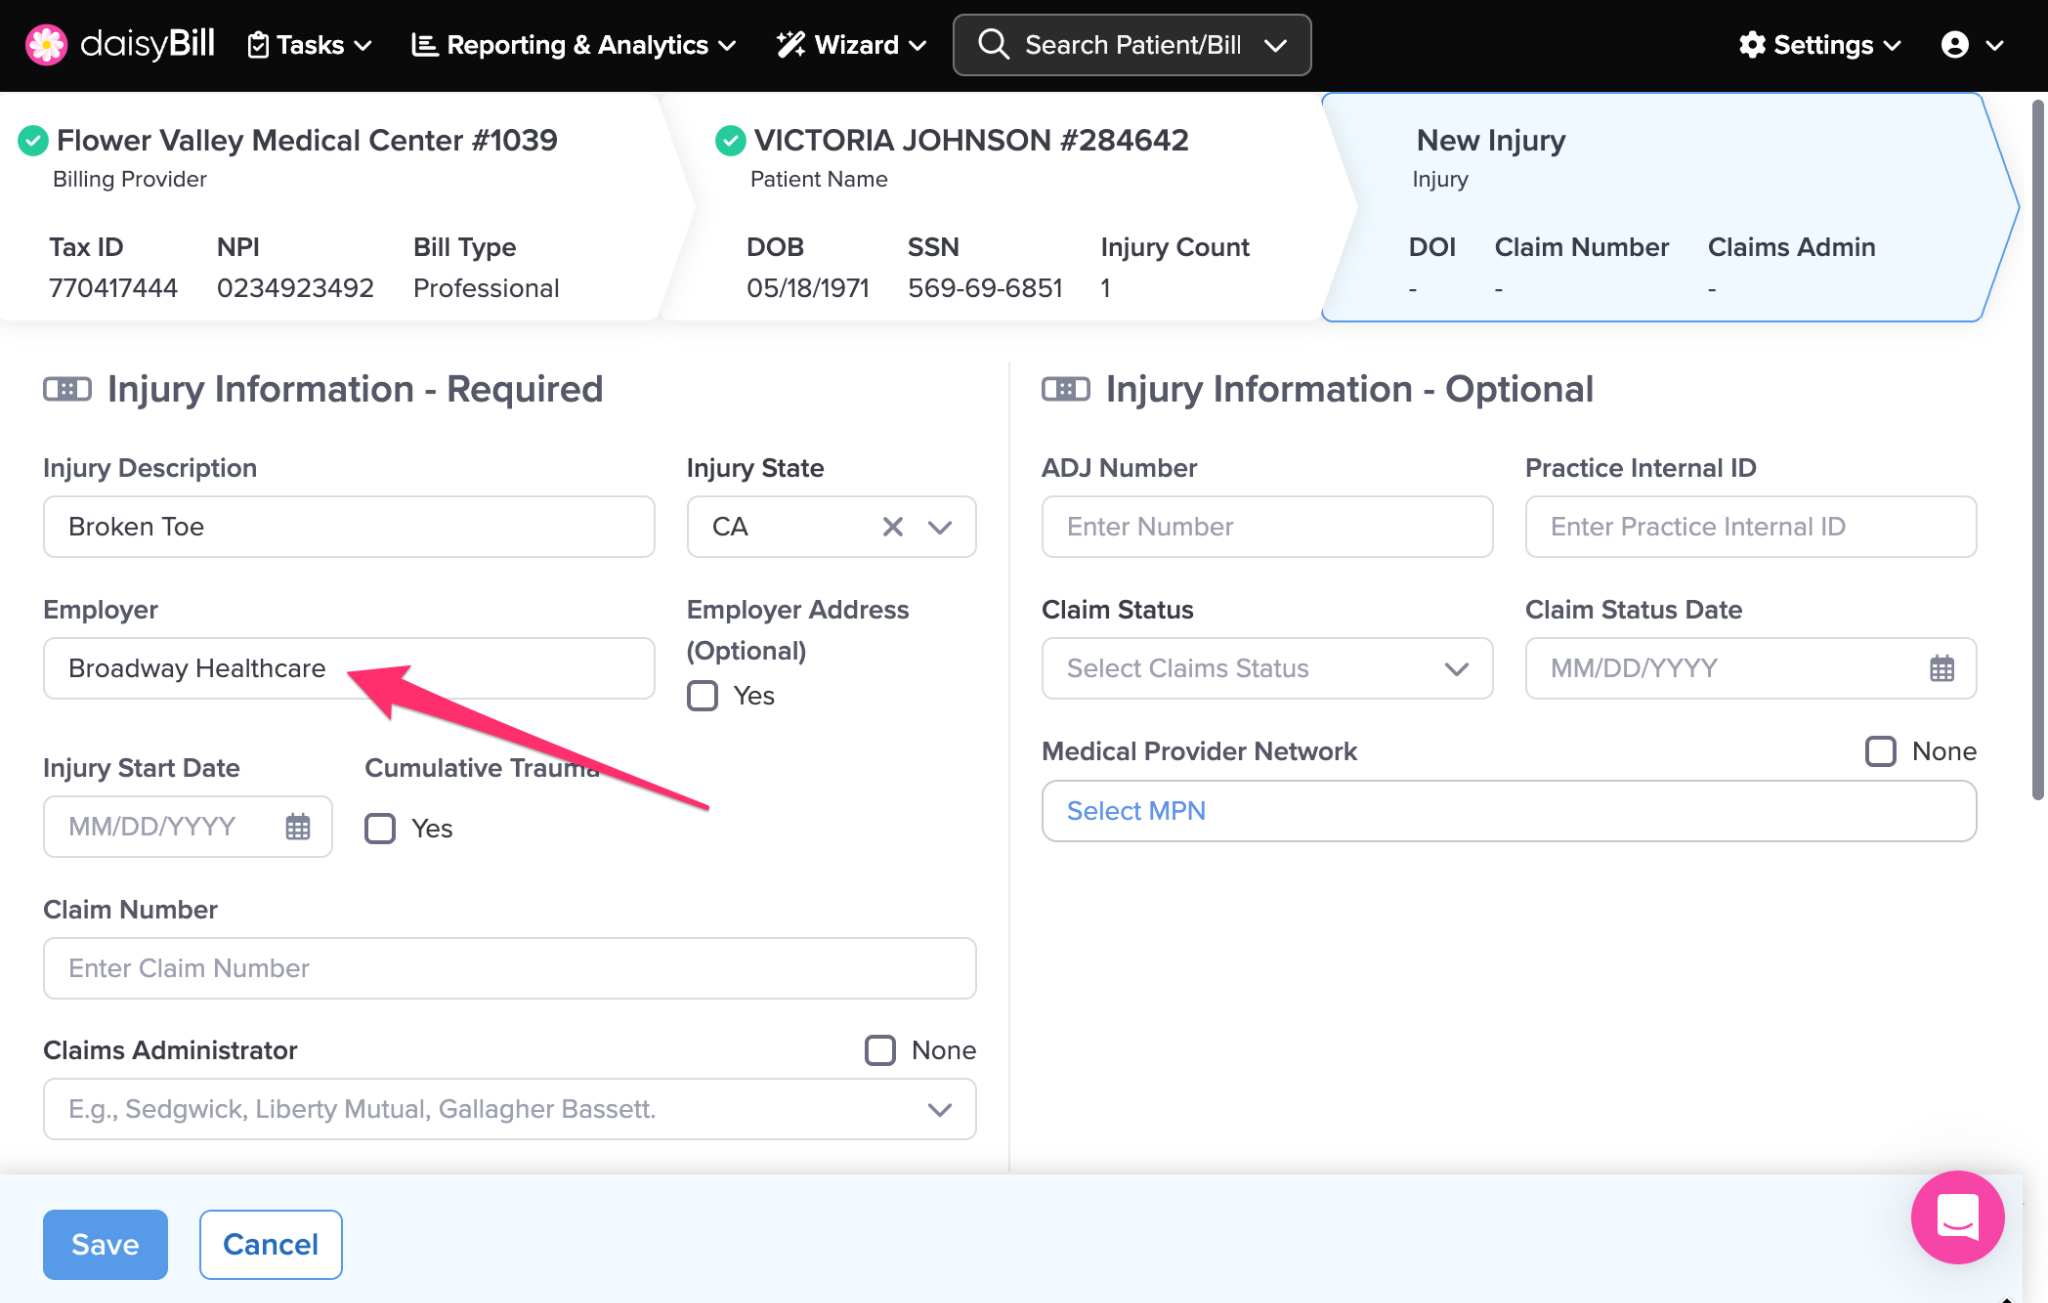Open Claim Status Date calendar icon
The width and height of the screenshot is (2048, 1303).
(x=1941, y=668)
